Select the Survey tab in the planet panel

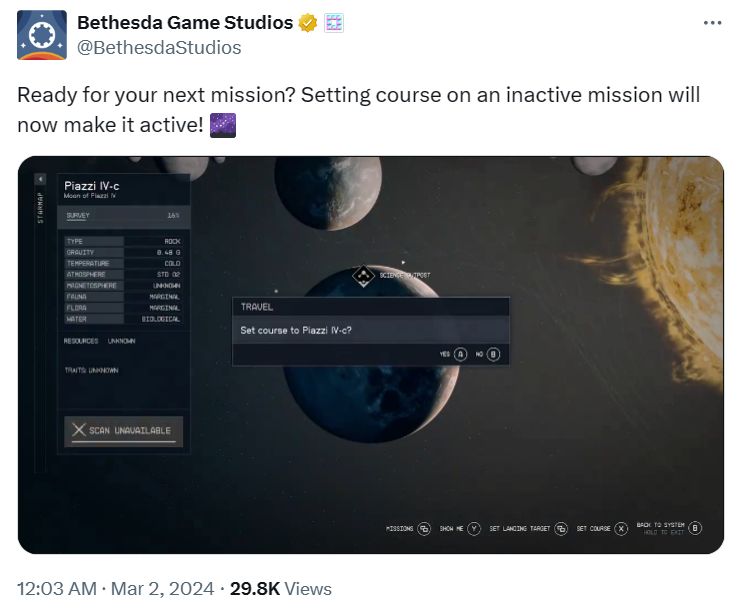point(78,215)
